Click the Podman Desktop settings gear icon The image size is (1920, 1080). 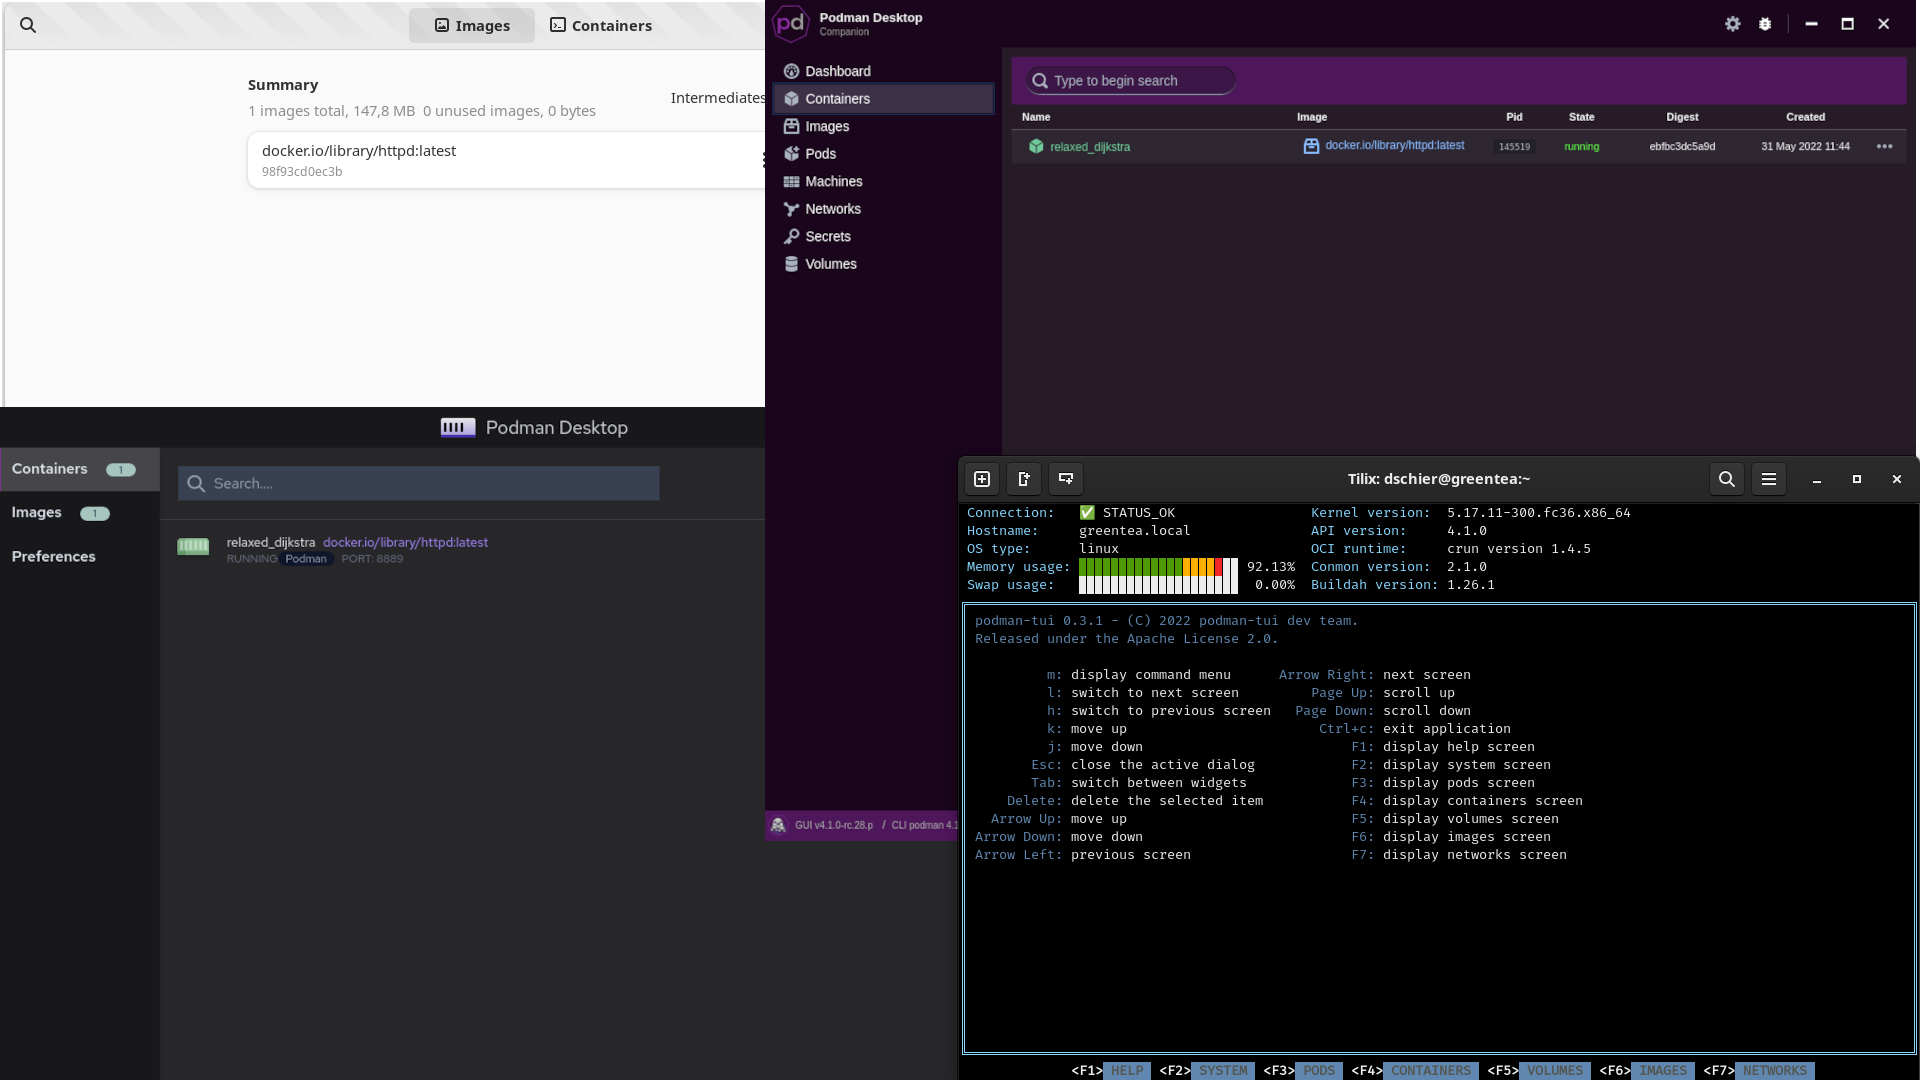point(1733,24)
